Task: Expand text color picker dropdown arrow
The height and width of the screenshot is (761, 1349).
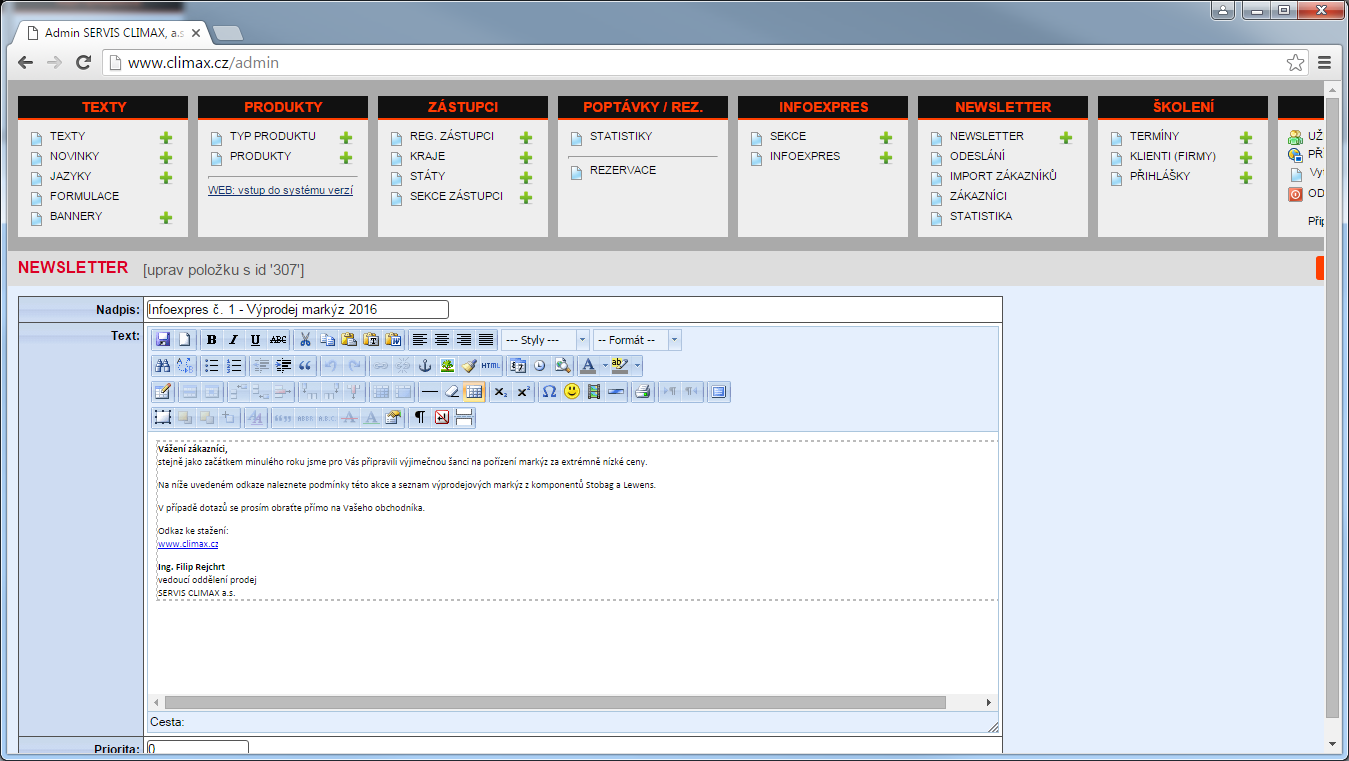Action: (x=605, y=366)
